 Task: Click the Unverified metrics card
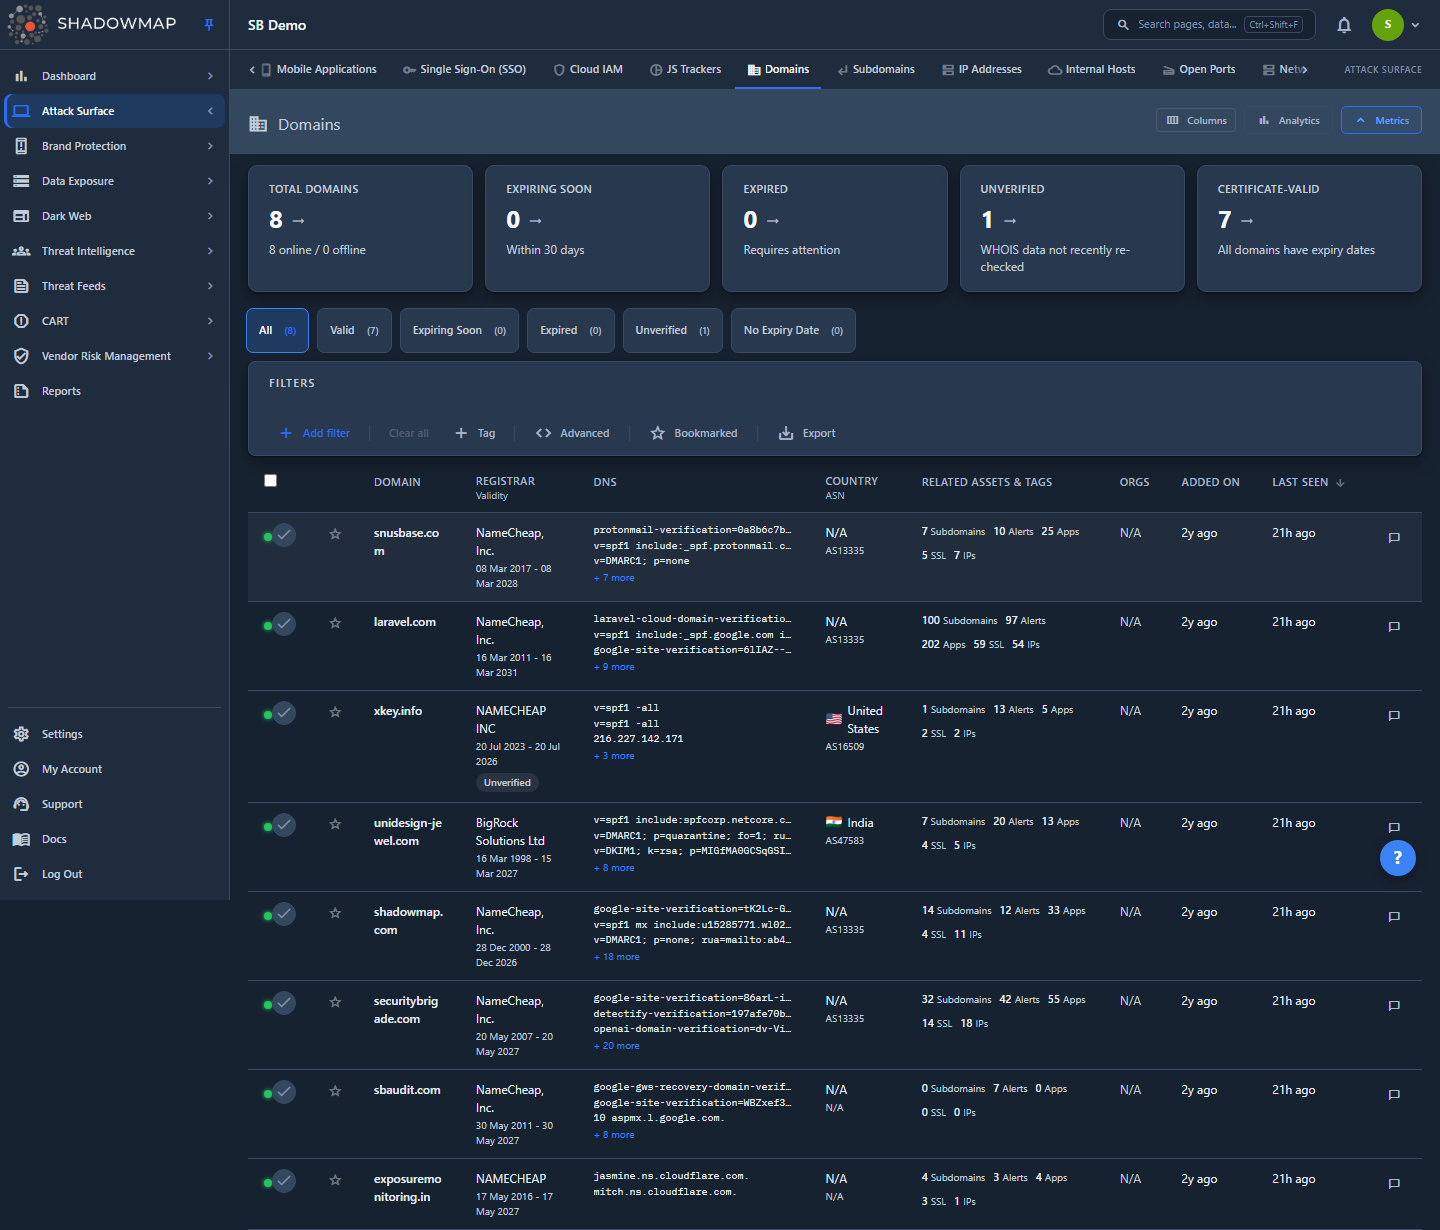click(1072, 228)
